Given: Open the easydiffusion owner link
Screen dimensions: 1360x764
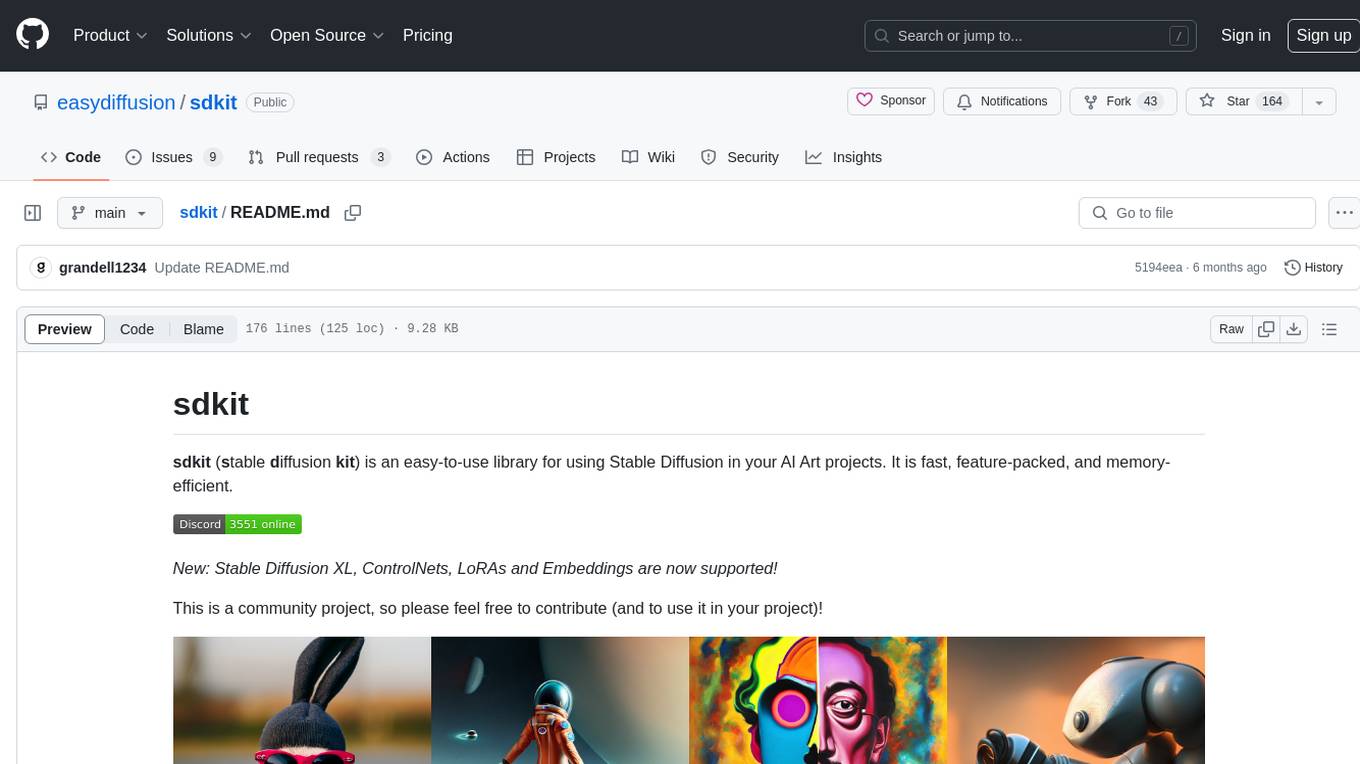Looking at the screenshot, I should pyautogui.click(x=116, y=102).
